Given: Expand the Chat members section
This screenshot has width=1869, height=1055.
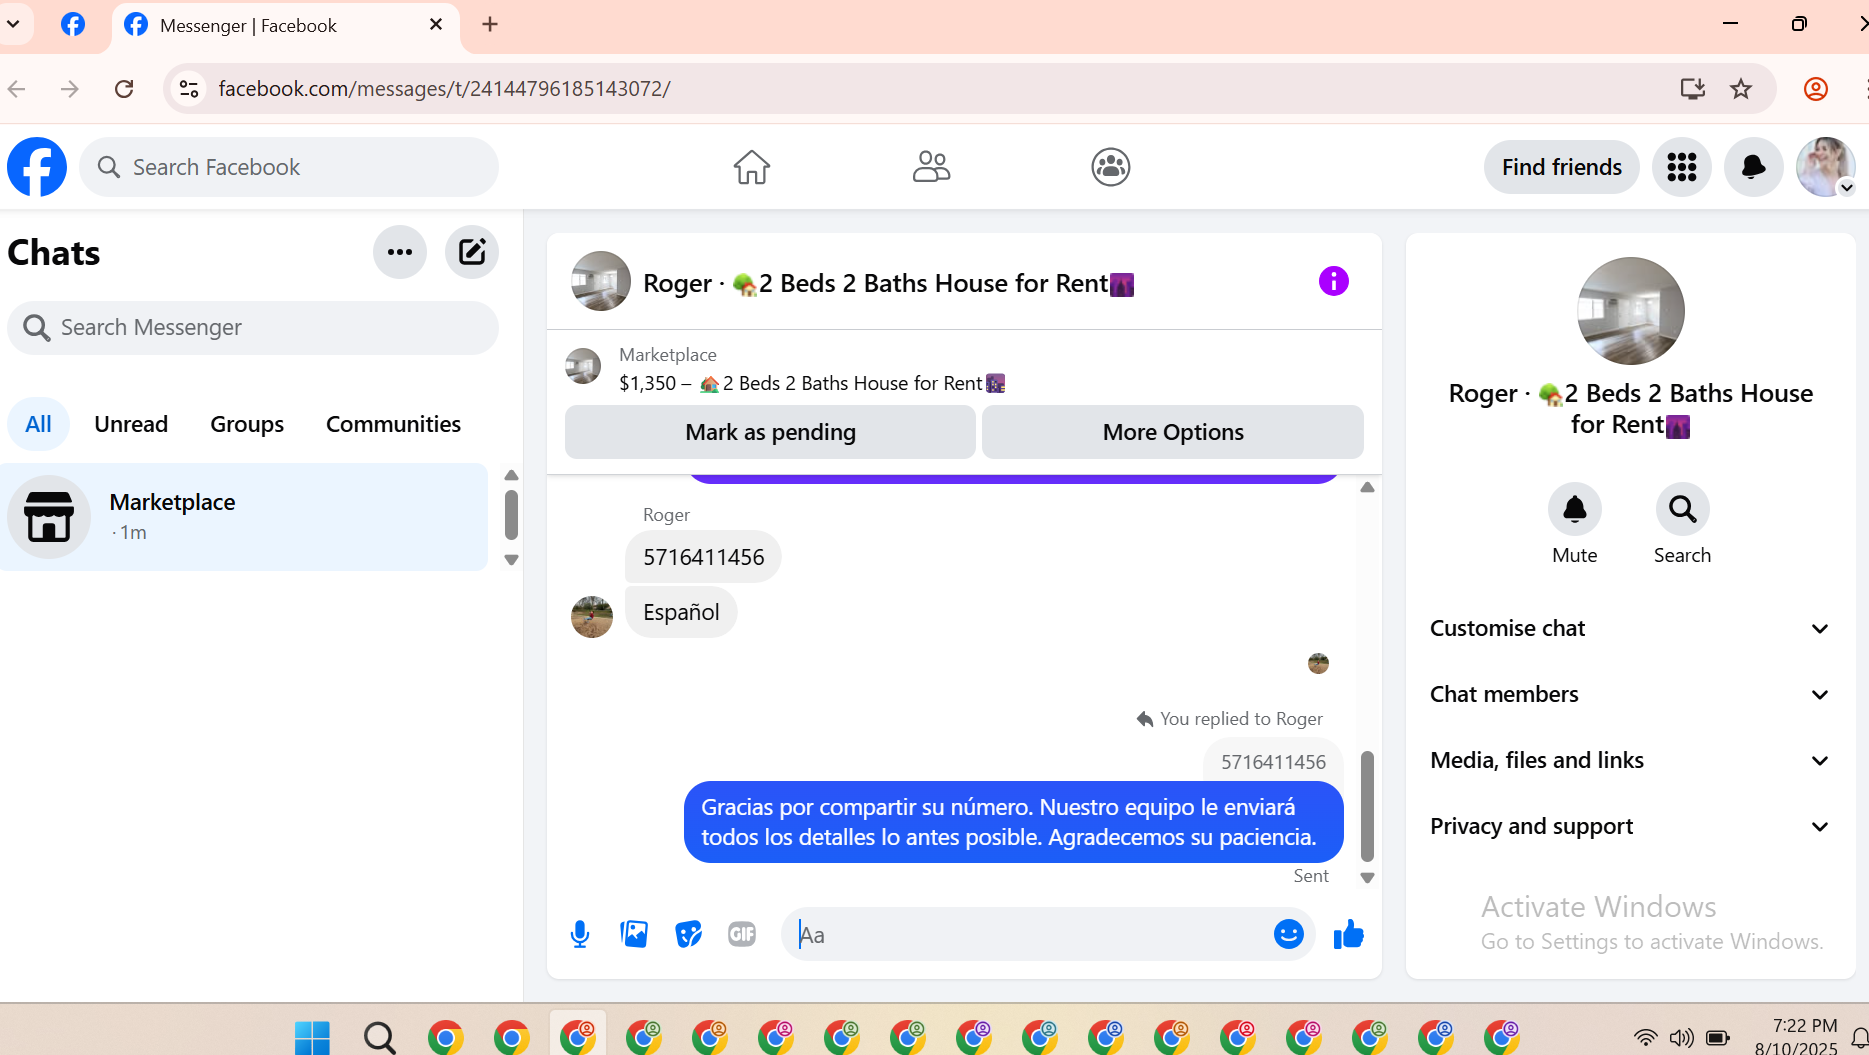Looking at the screenshot, I should (x=1630, y=694).
